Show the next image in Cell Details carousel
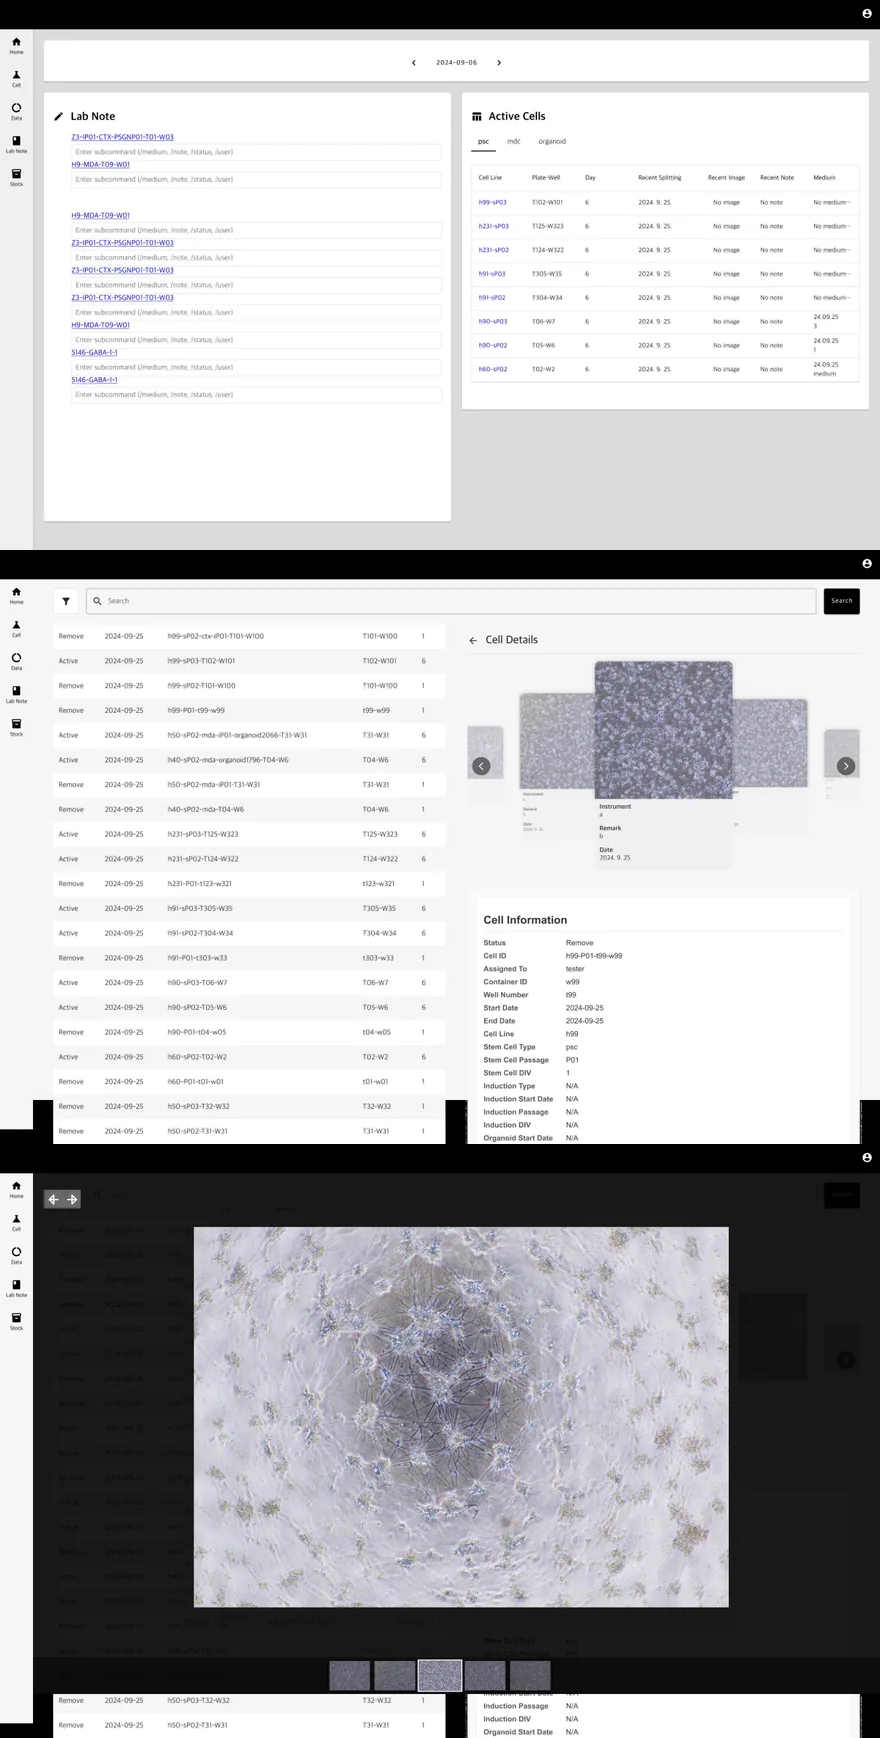 click(846, 766)
